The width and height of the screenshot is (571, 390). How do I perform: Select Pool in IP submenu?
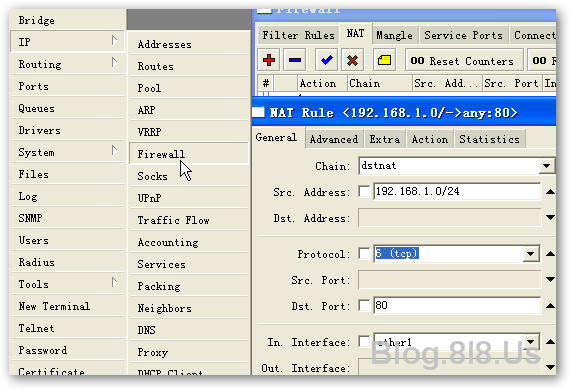tap(189, 88)
